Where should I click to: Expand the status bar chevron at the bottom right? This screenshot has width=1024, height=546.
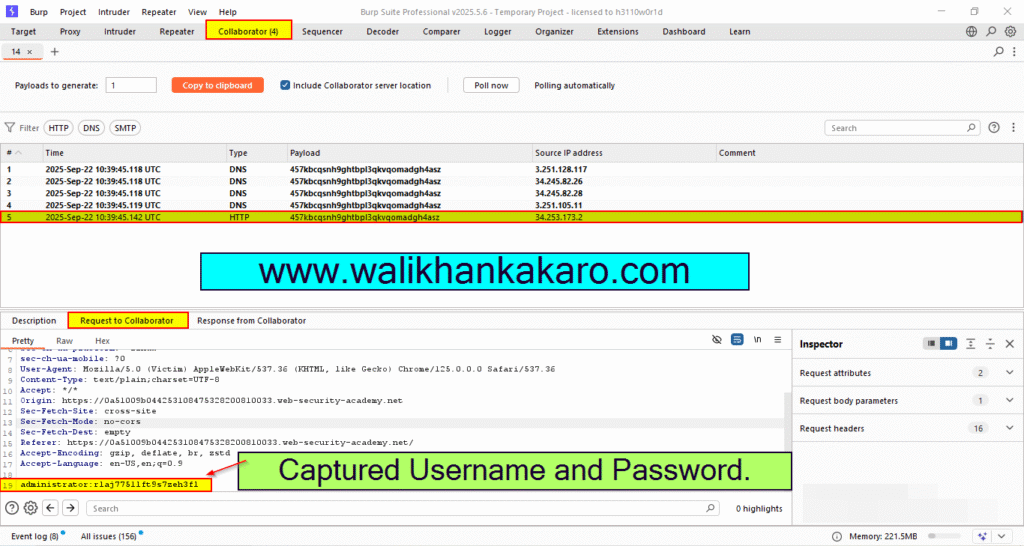[x=1002, y=536]
